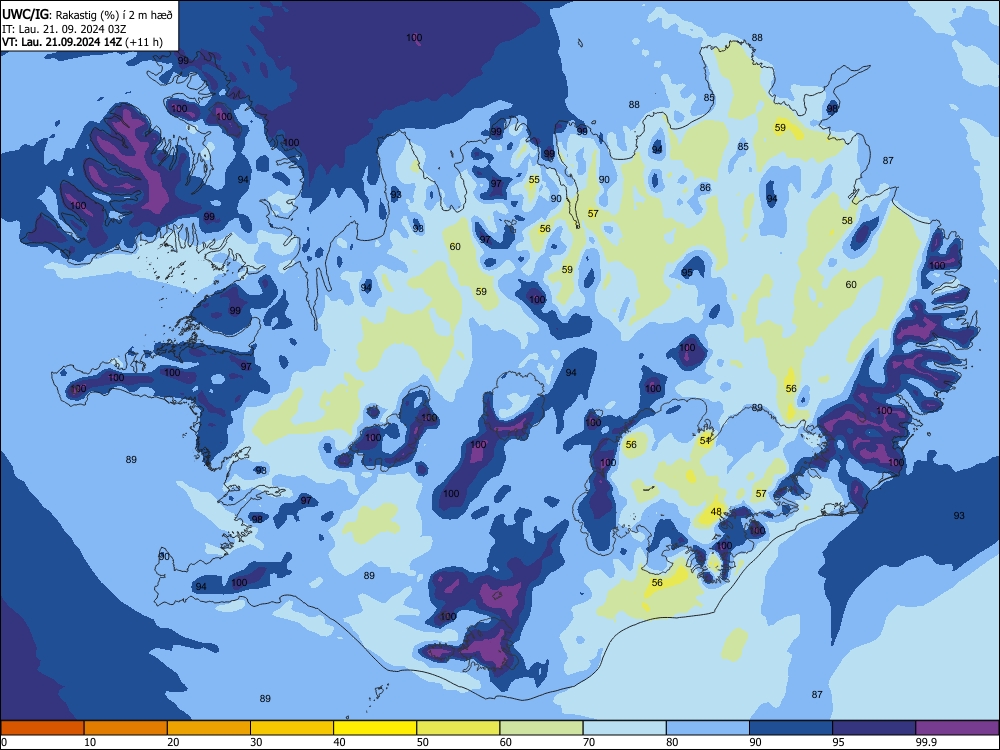Click the title text 'Rakastig (%) í 2 m hæð'
This screenshot has height=750, width=1000.
click(115, 15)
